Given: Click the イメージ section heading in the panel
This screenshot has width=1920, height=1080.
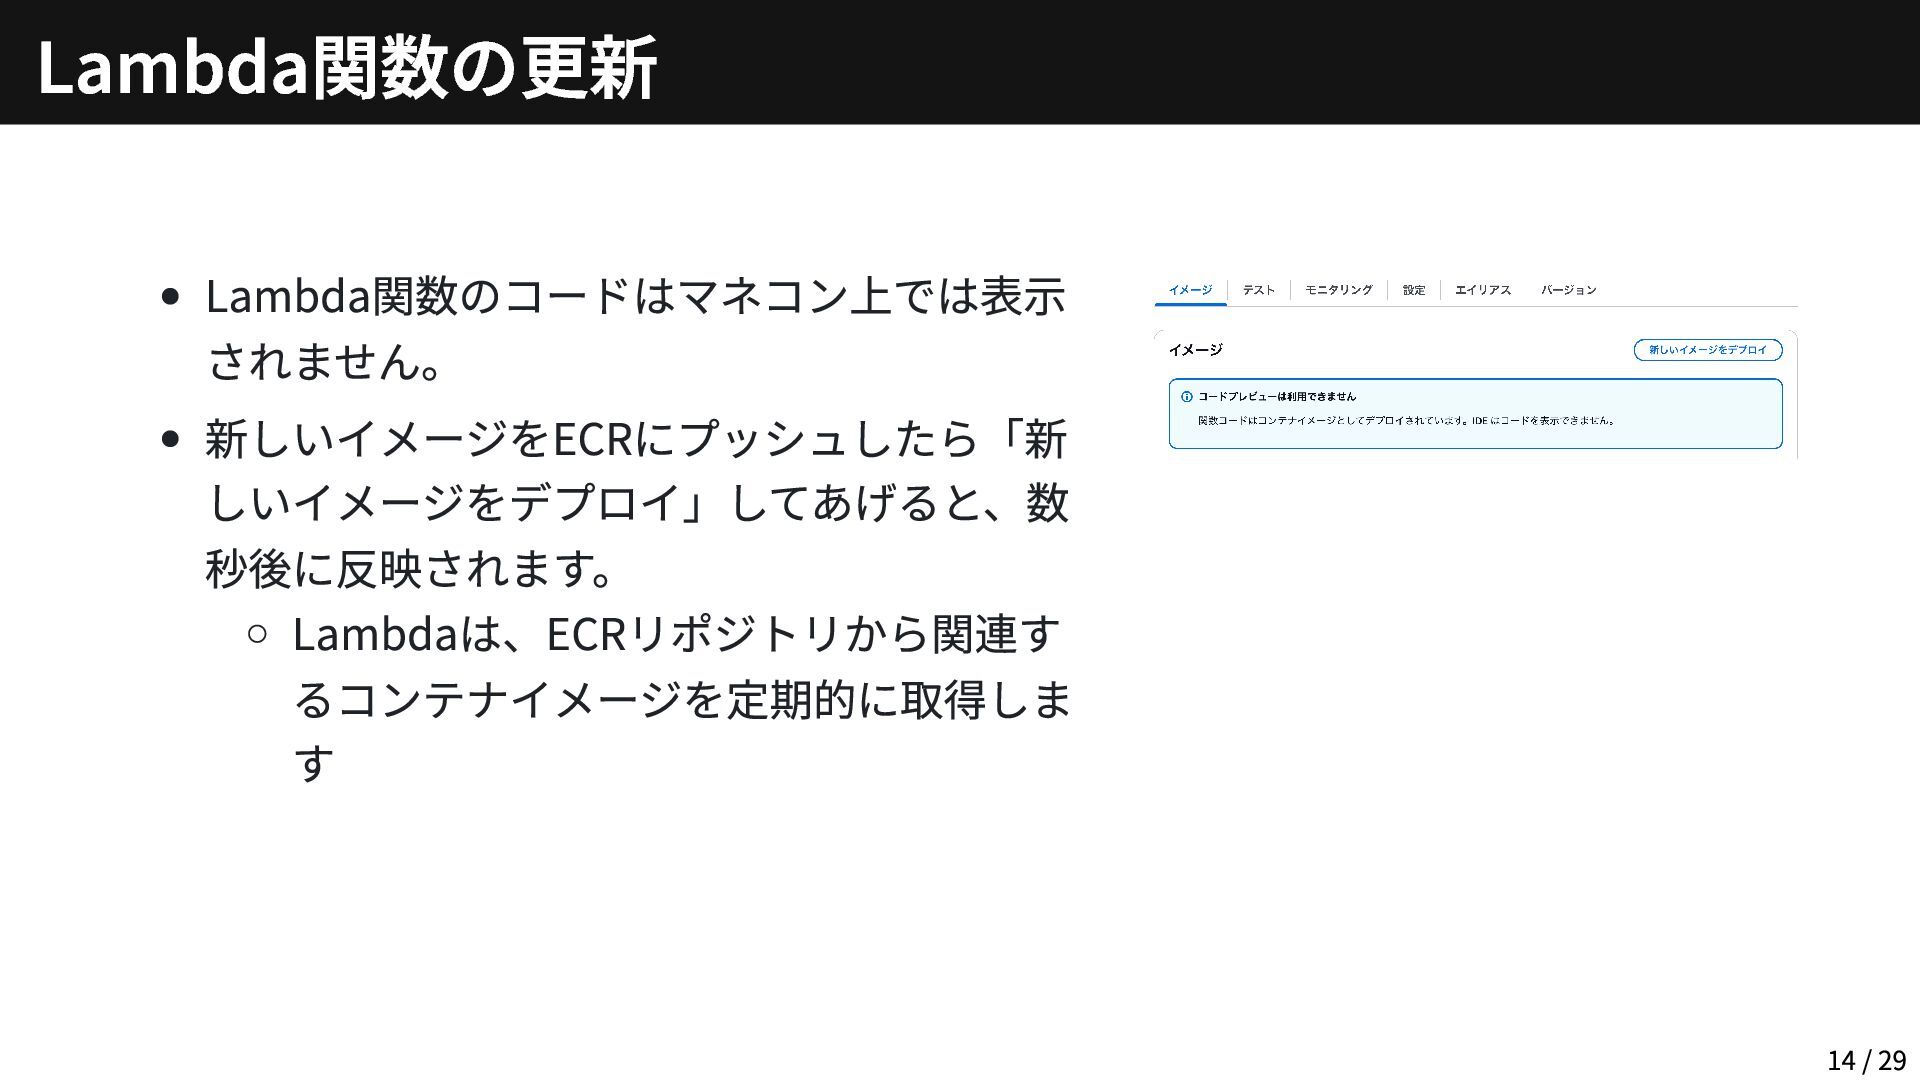Looking at the screenshot, I should [1195, 350].
